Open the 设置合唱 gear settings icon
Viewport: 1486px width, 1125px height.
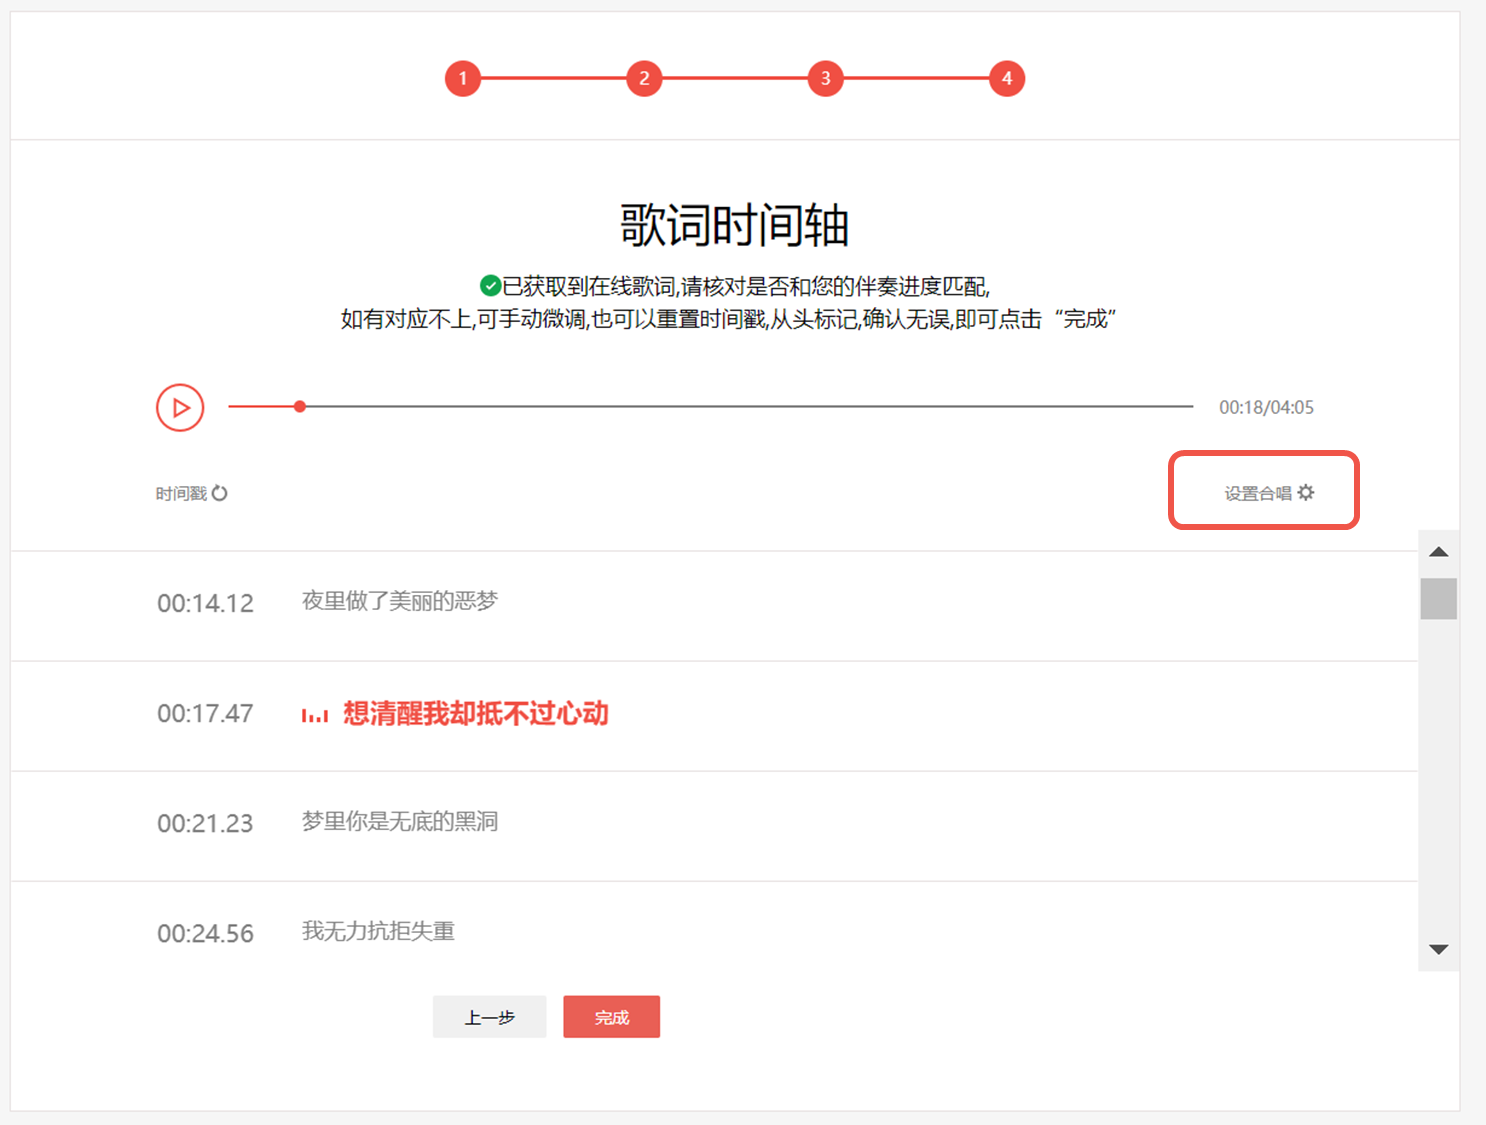[x=1307, y=492]
